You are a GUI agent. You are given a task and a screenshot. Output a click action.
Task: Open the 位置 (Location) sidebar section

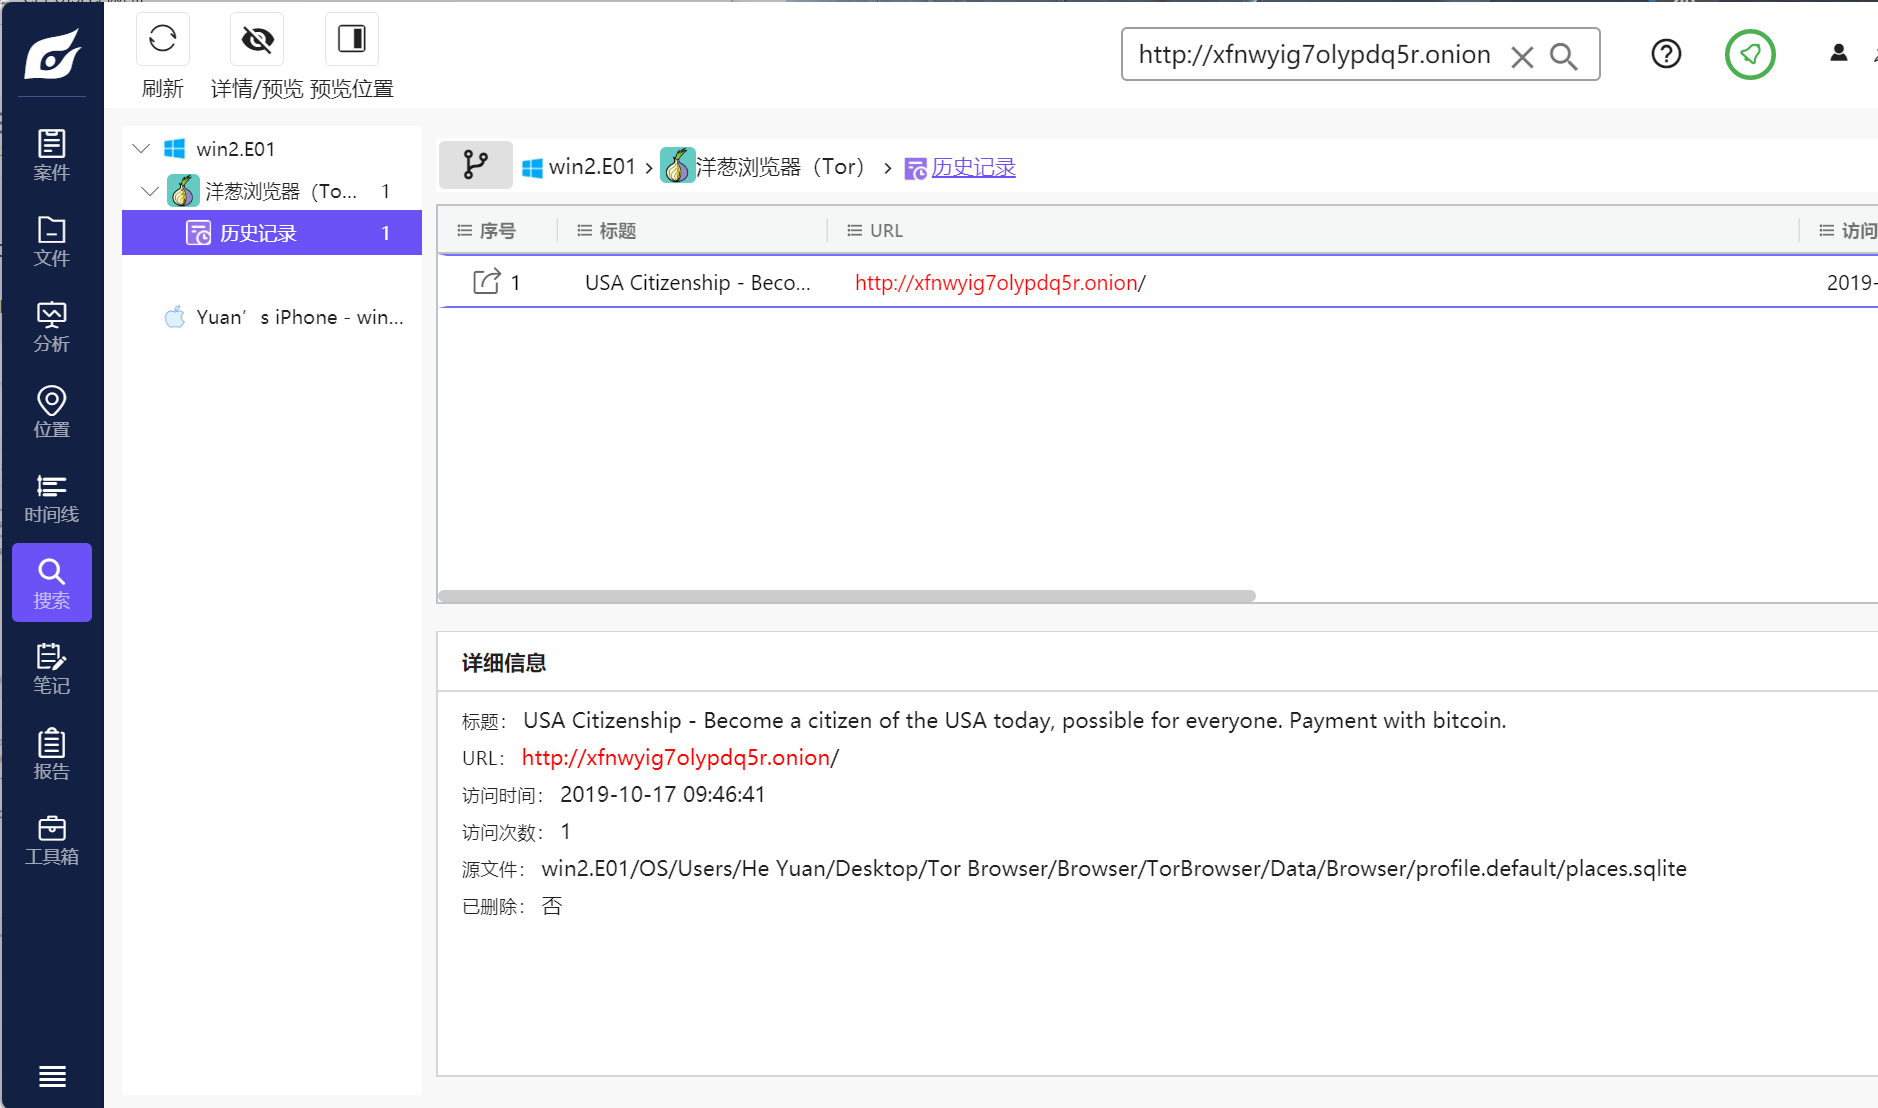click(52, 412)
